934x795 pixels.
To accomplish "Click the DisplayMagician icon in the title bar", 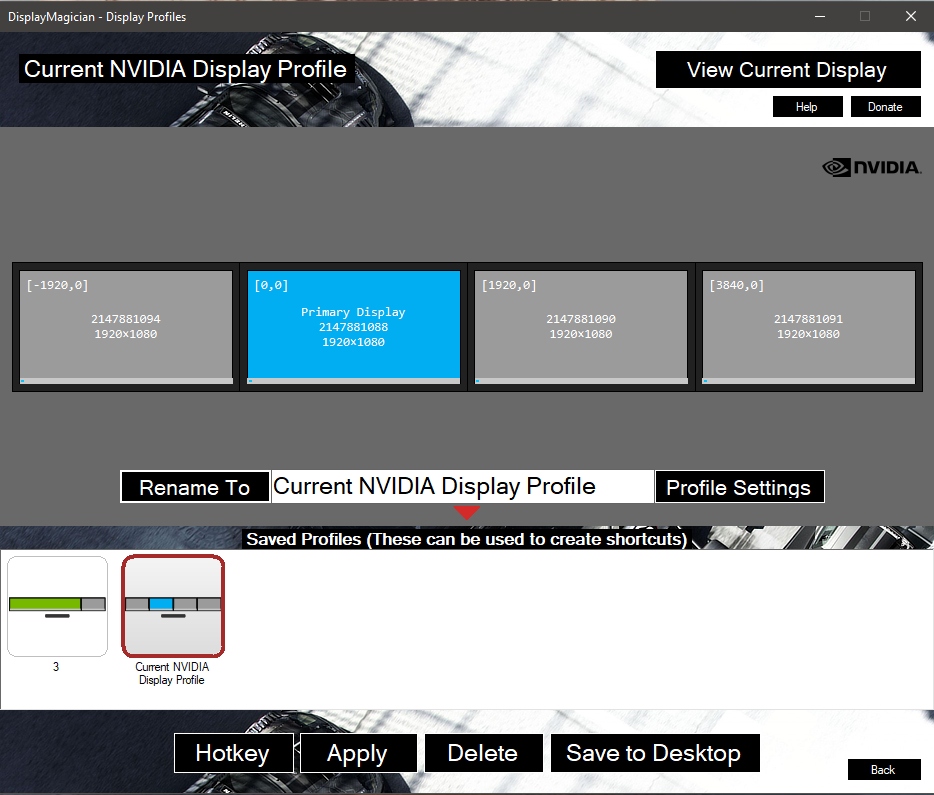I will pos(11,16).
